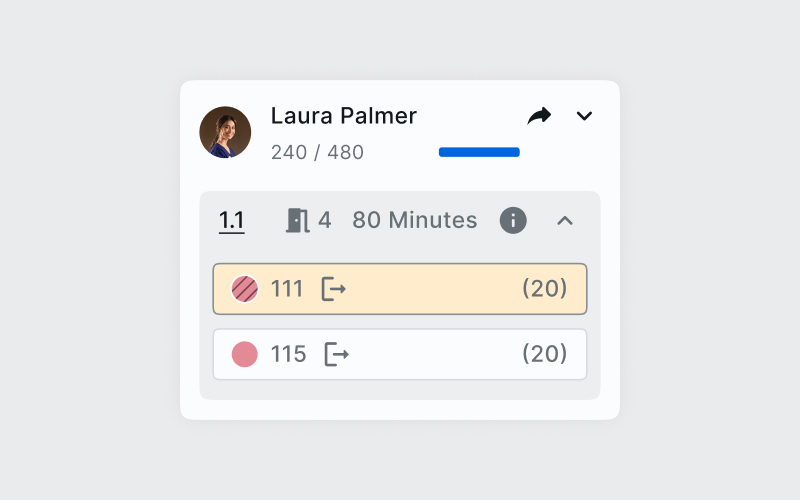
Task: Collapse the 1.1 section with up chevron
Action: click(x=565, y=220)
